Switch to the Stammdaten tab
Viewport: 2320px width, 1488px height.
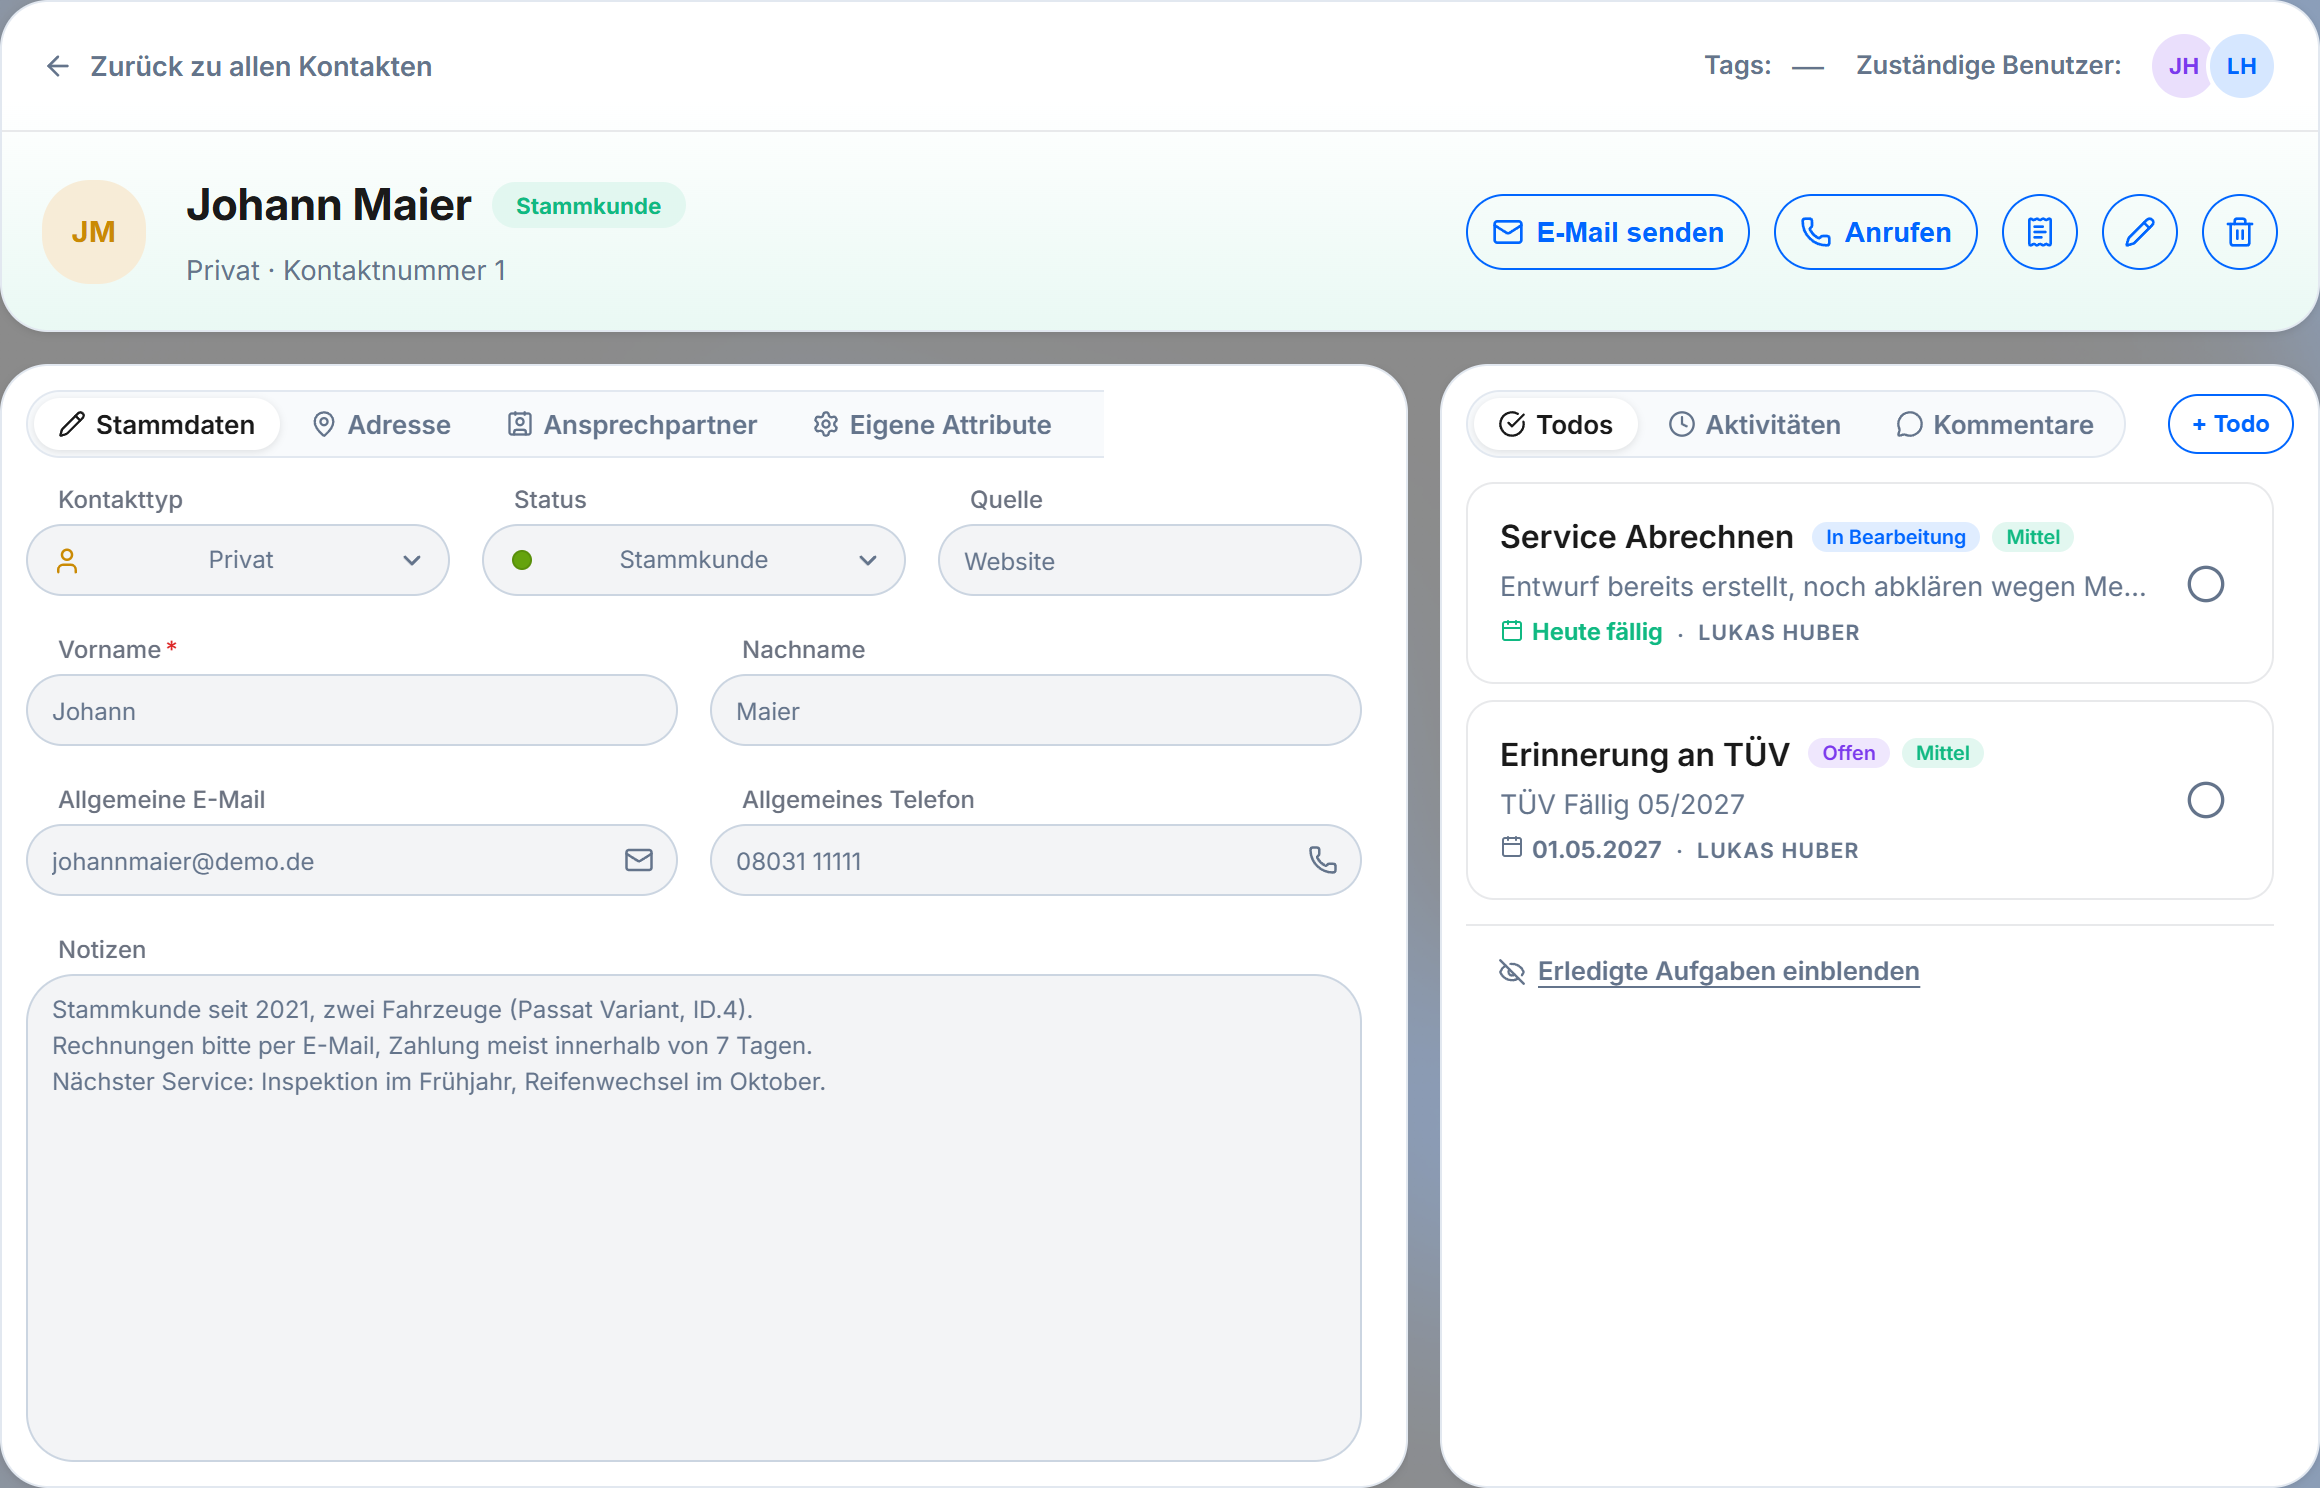click(x=157, y=424)
